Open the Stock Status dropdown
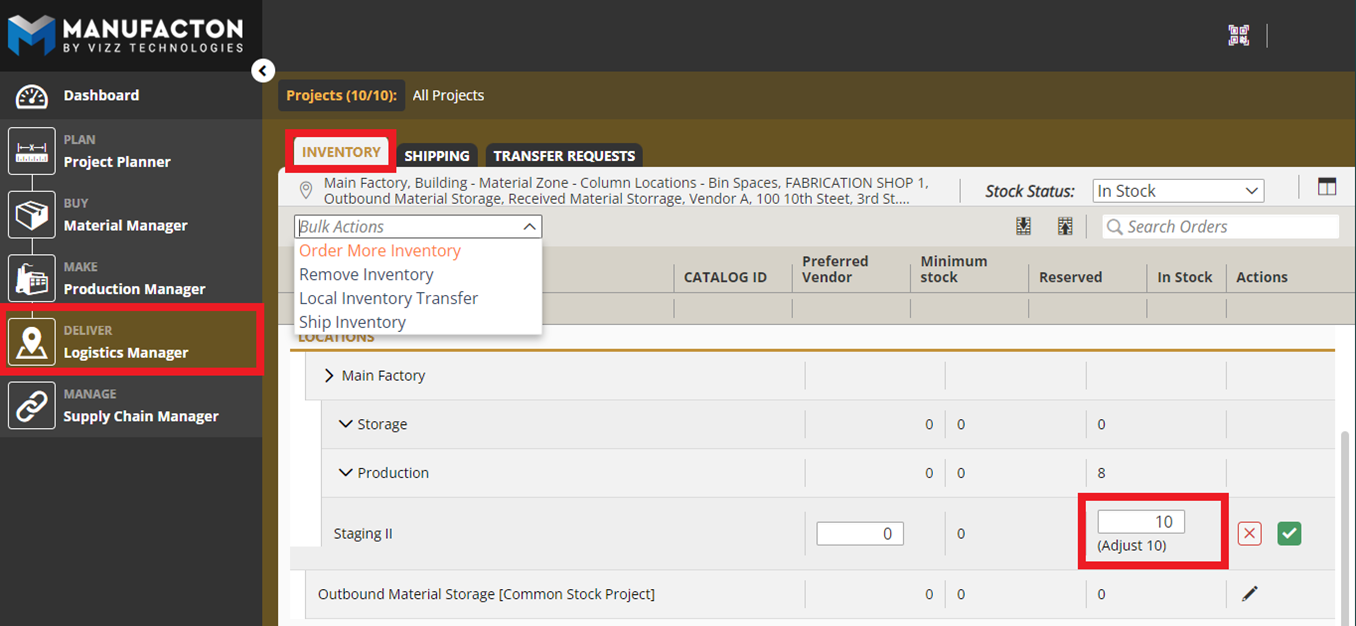This screenshot has width=1356, height=626. point(1178,191)
